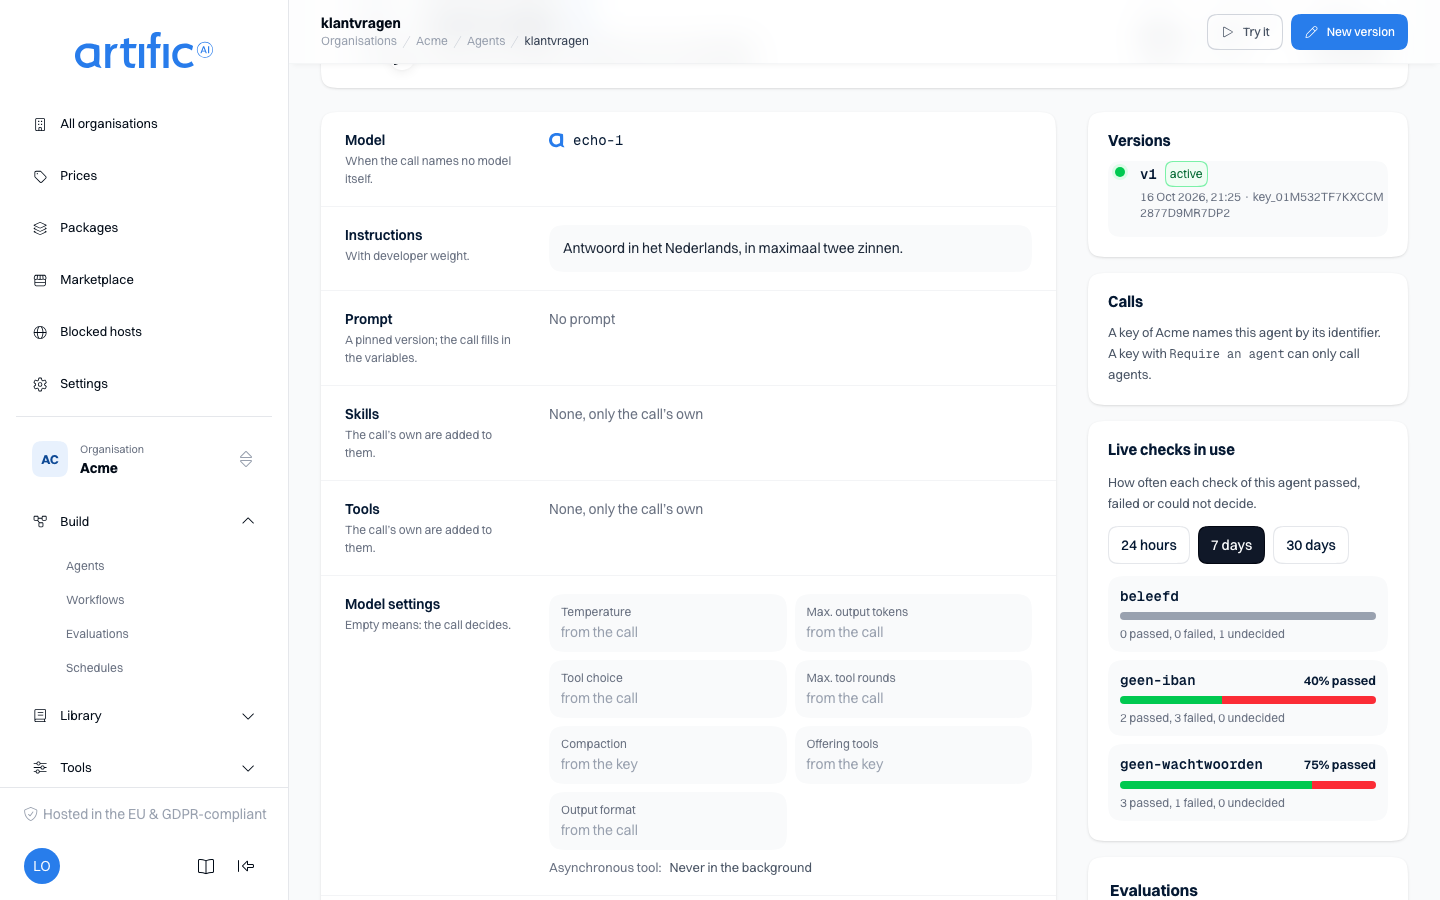1440x900 pixels.
Task: Open documentation via the book icon
Action: coord(206,866)
